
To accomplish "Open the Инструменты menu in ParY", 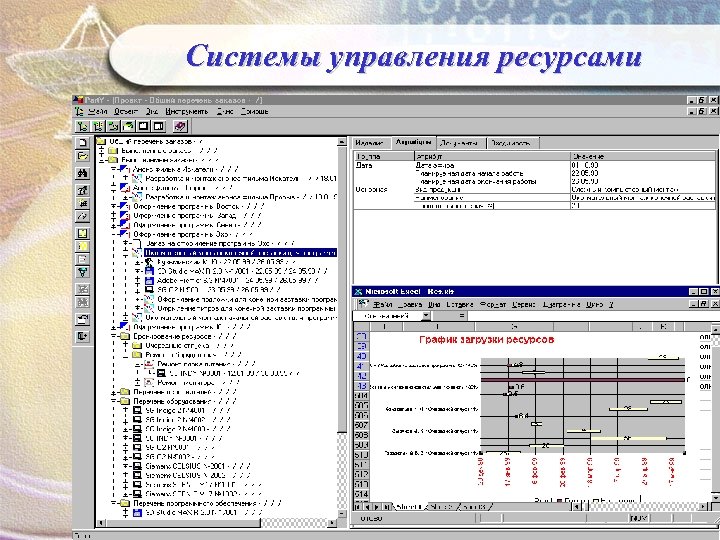I will 187,112.
